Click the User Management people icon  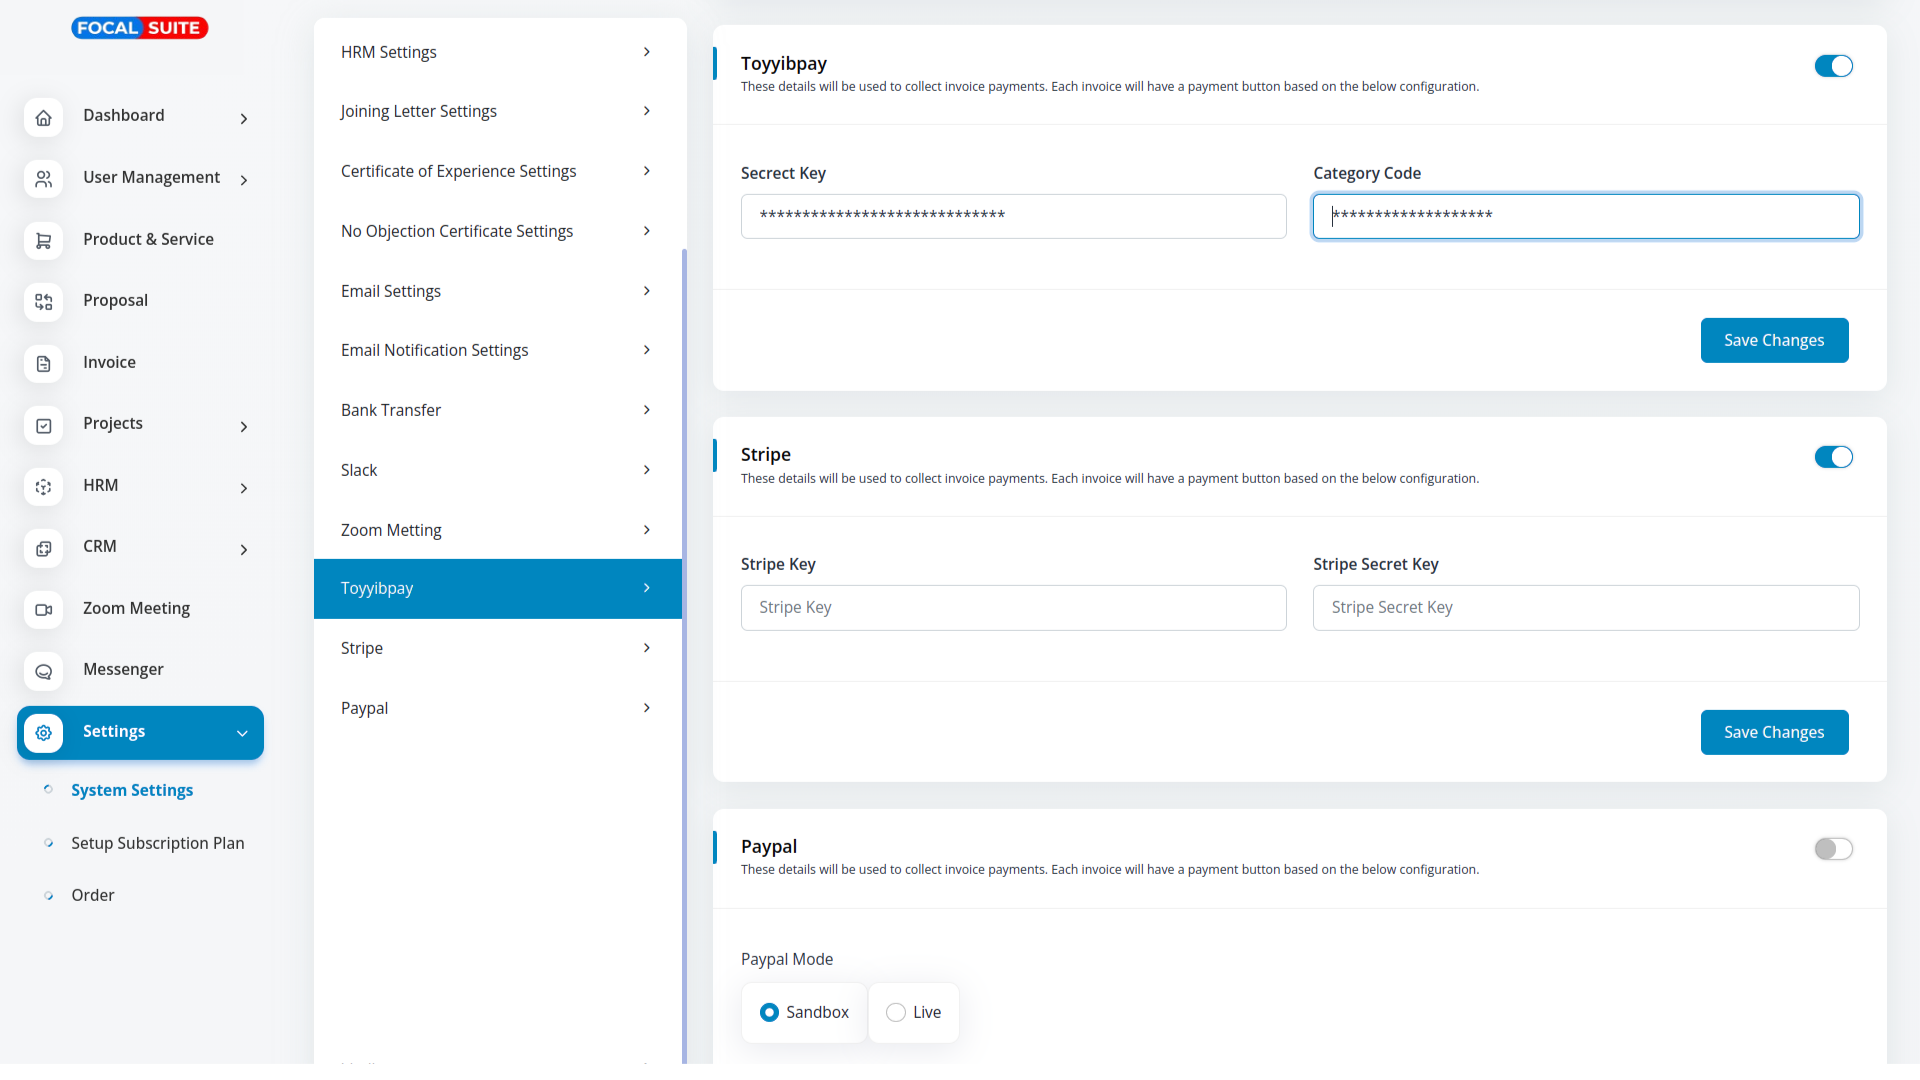(43, 179)
